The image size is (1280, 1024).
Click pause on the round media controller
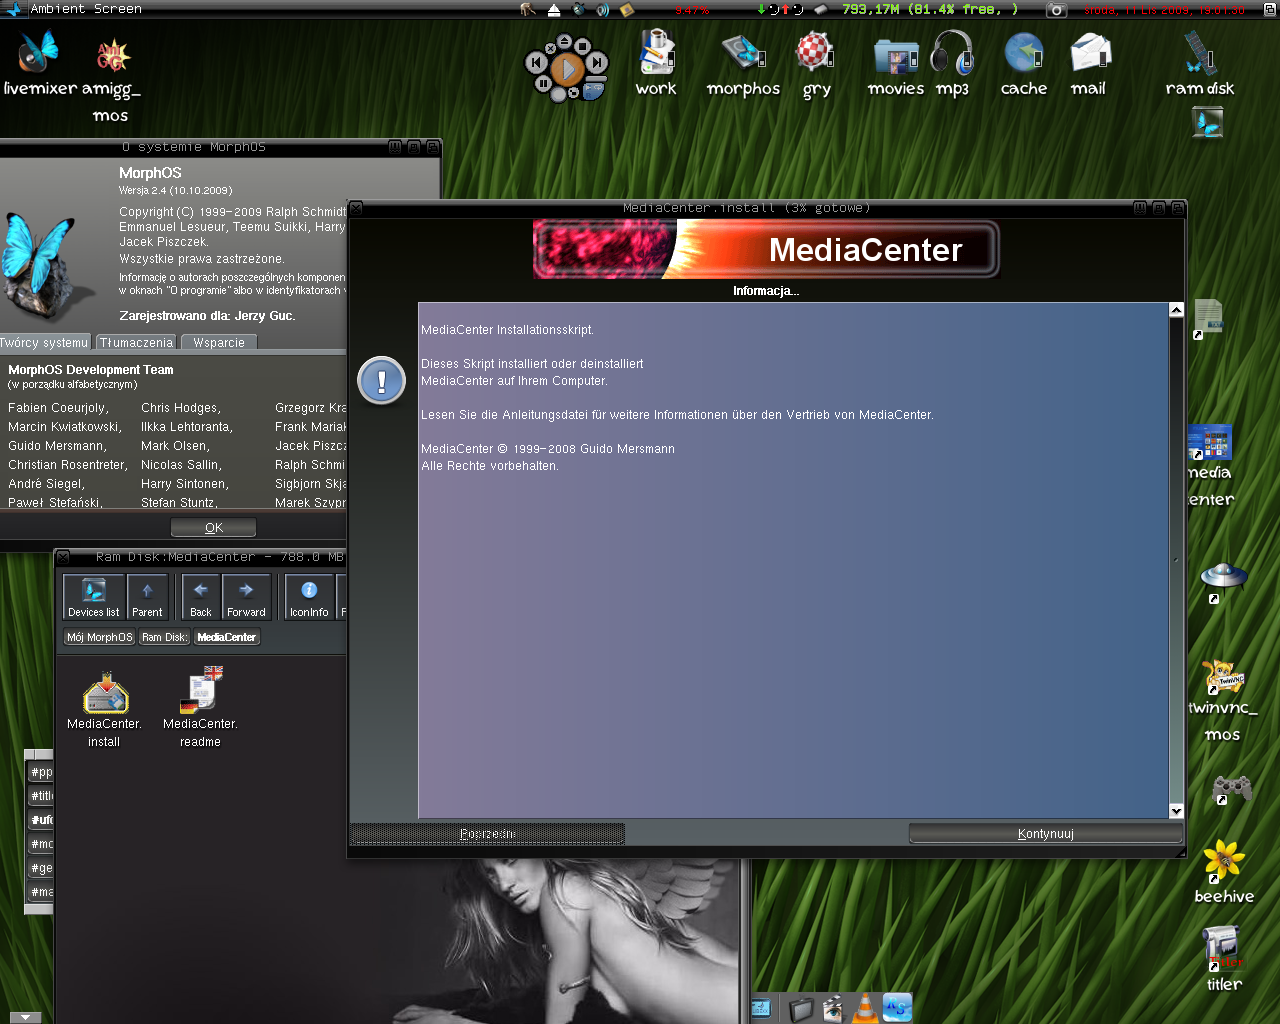tap(543, 84)
